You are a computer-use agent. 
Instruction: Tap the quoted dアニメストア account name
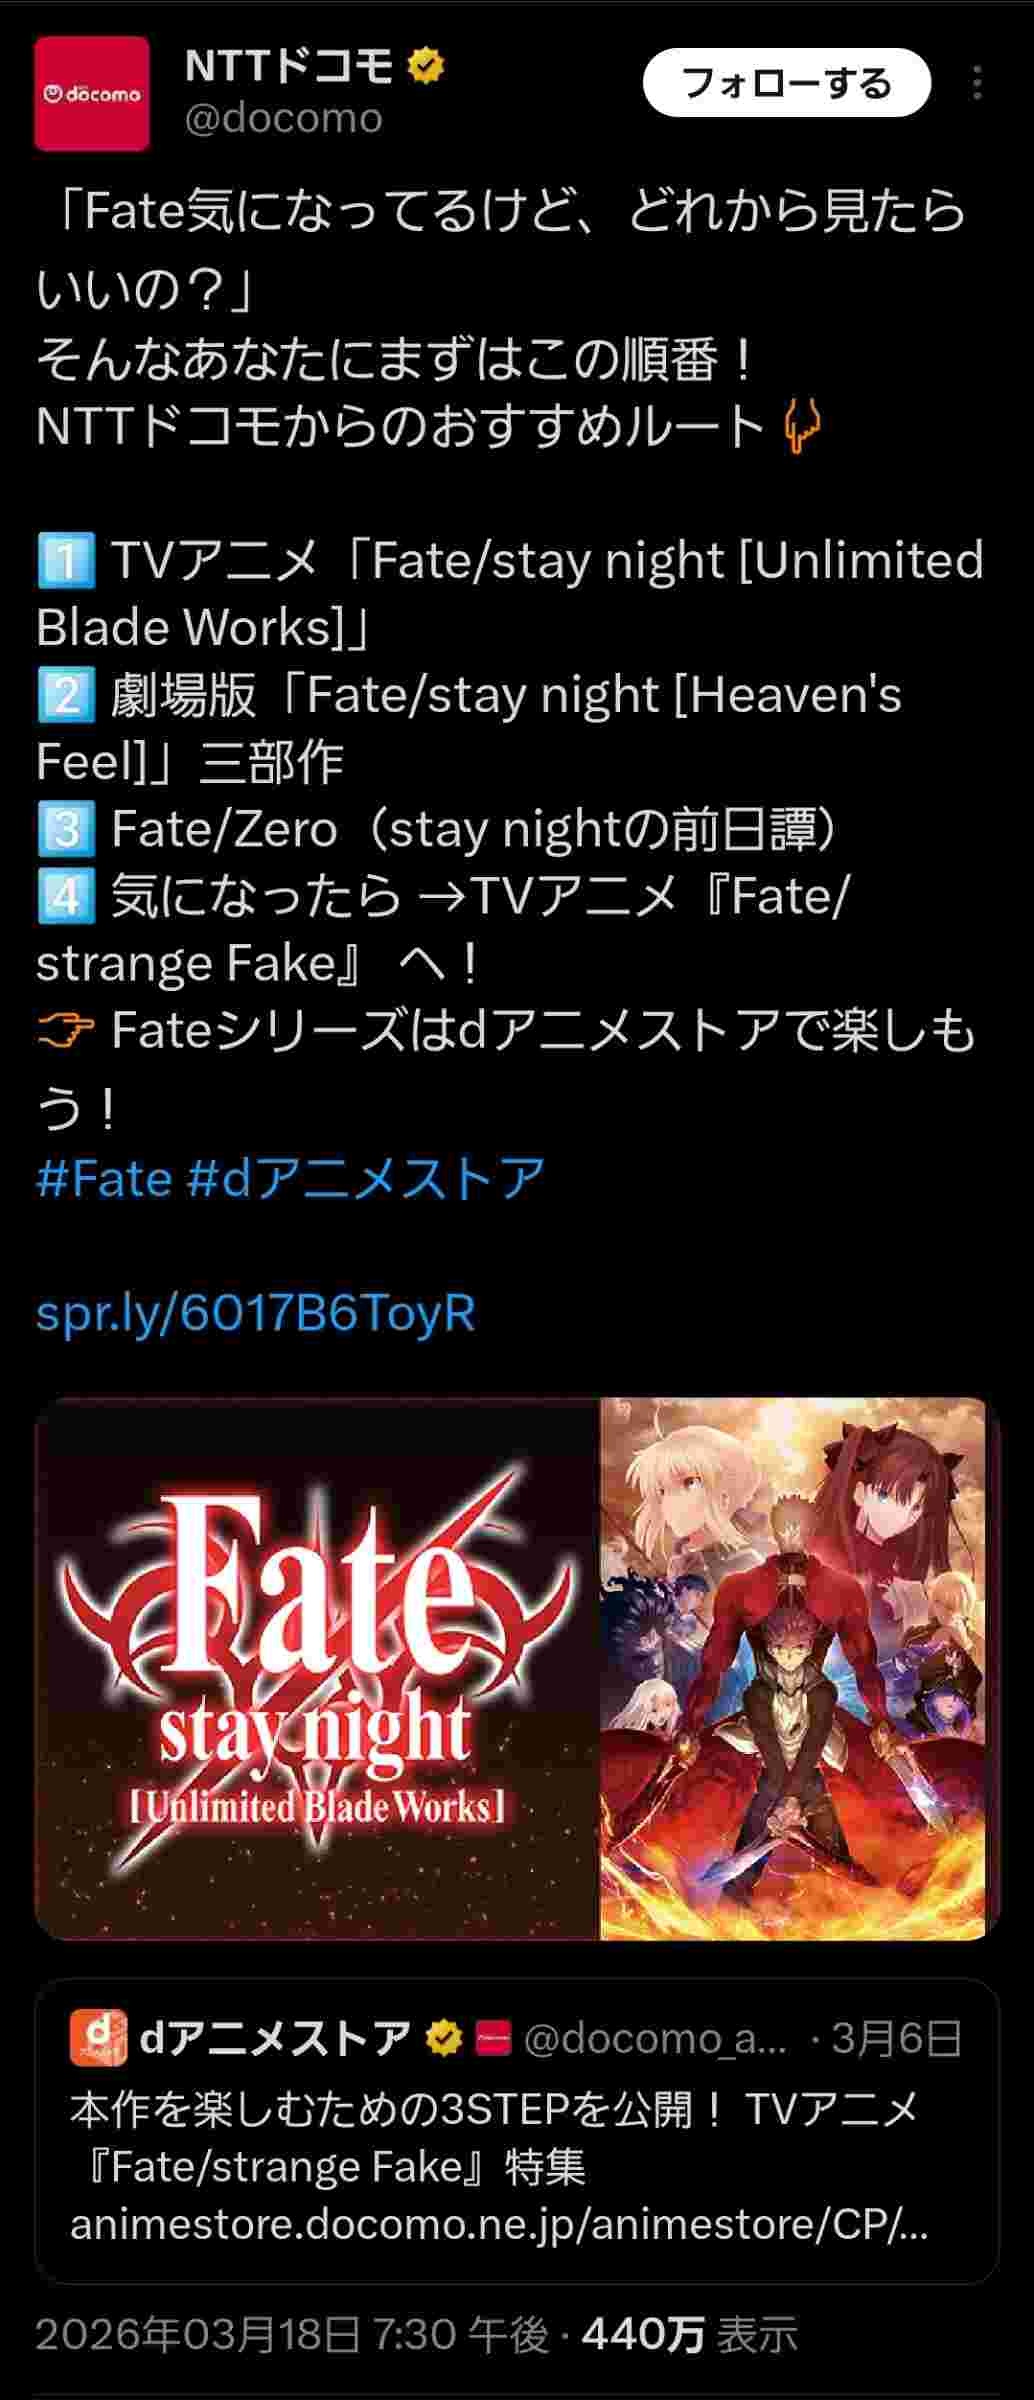pyautogui.click(x=276, y=2038)
